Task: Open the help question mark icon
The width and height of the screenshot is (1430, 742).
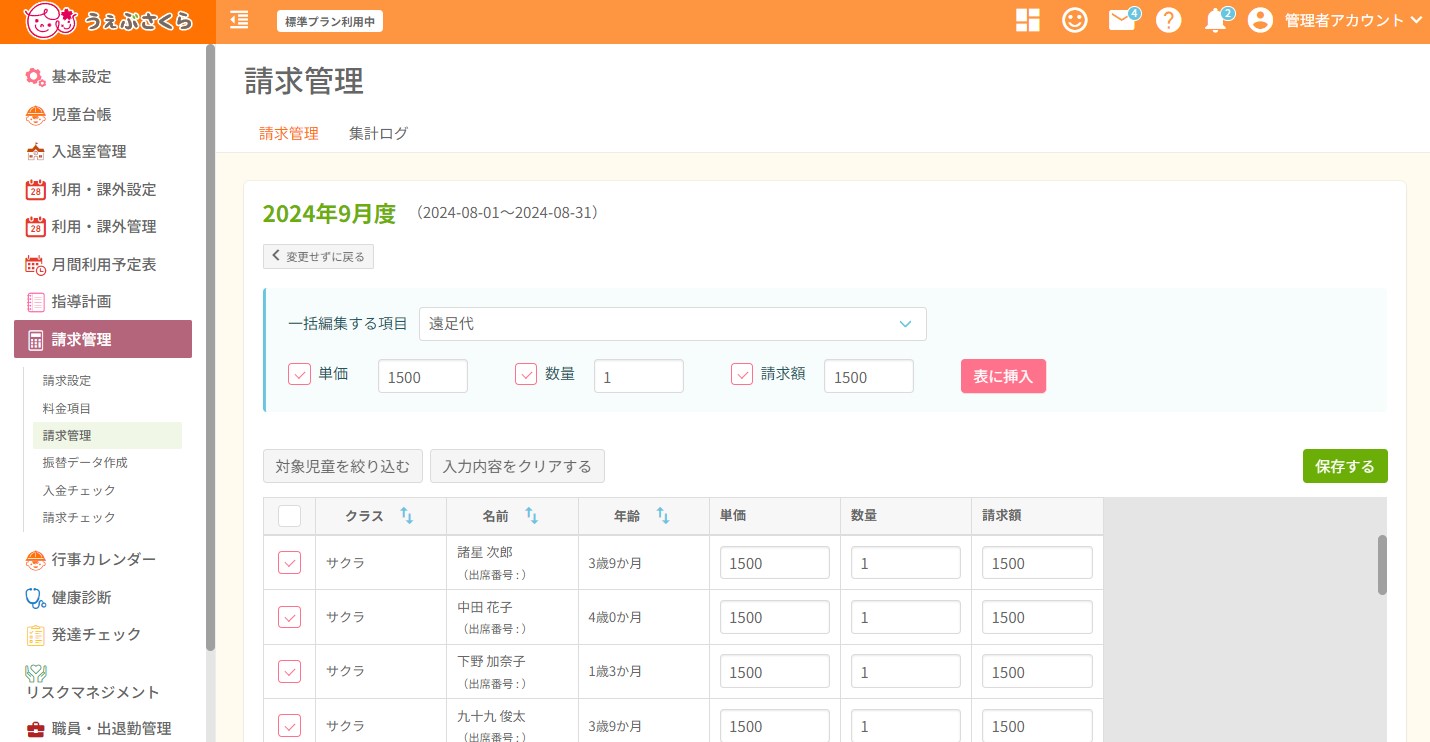Action: [x=1169, y=20]
